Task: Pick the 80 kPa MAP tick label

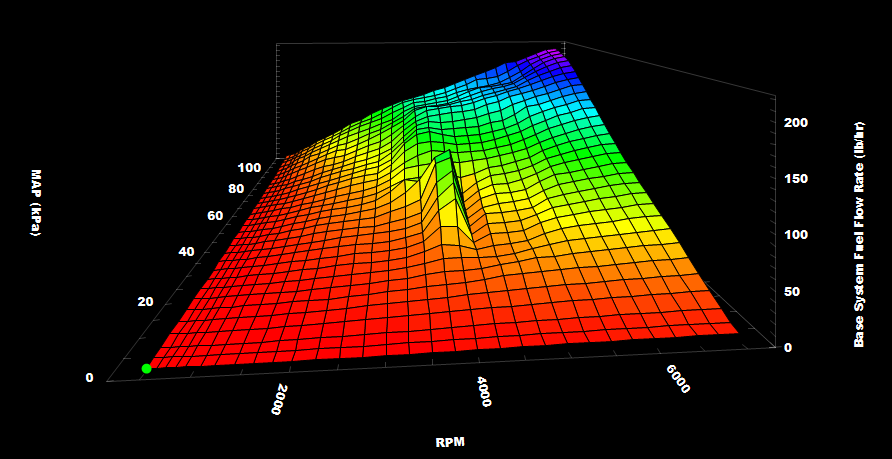Action: coord(236,188)
